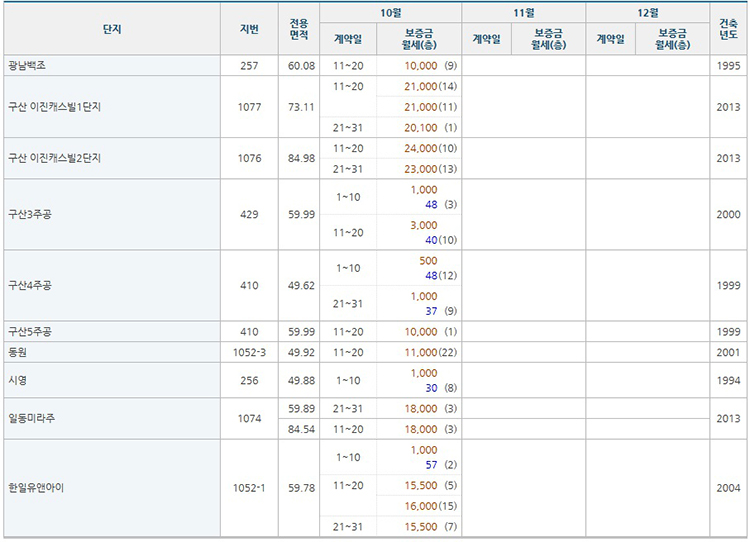The width and height of the screenshot is (750, 542).
Task: Click deposit 24,000 on floor 10
Action: click(x=421, y=148)
